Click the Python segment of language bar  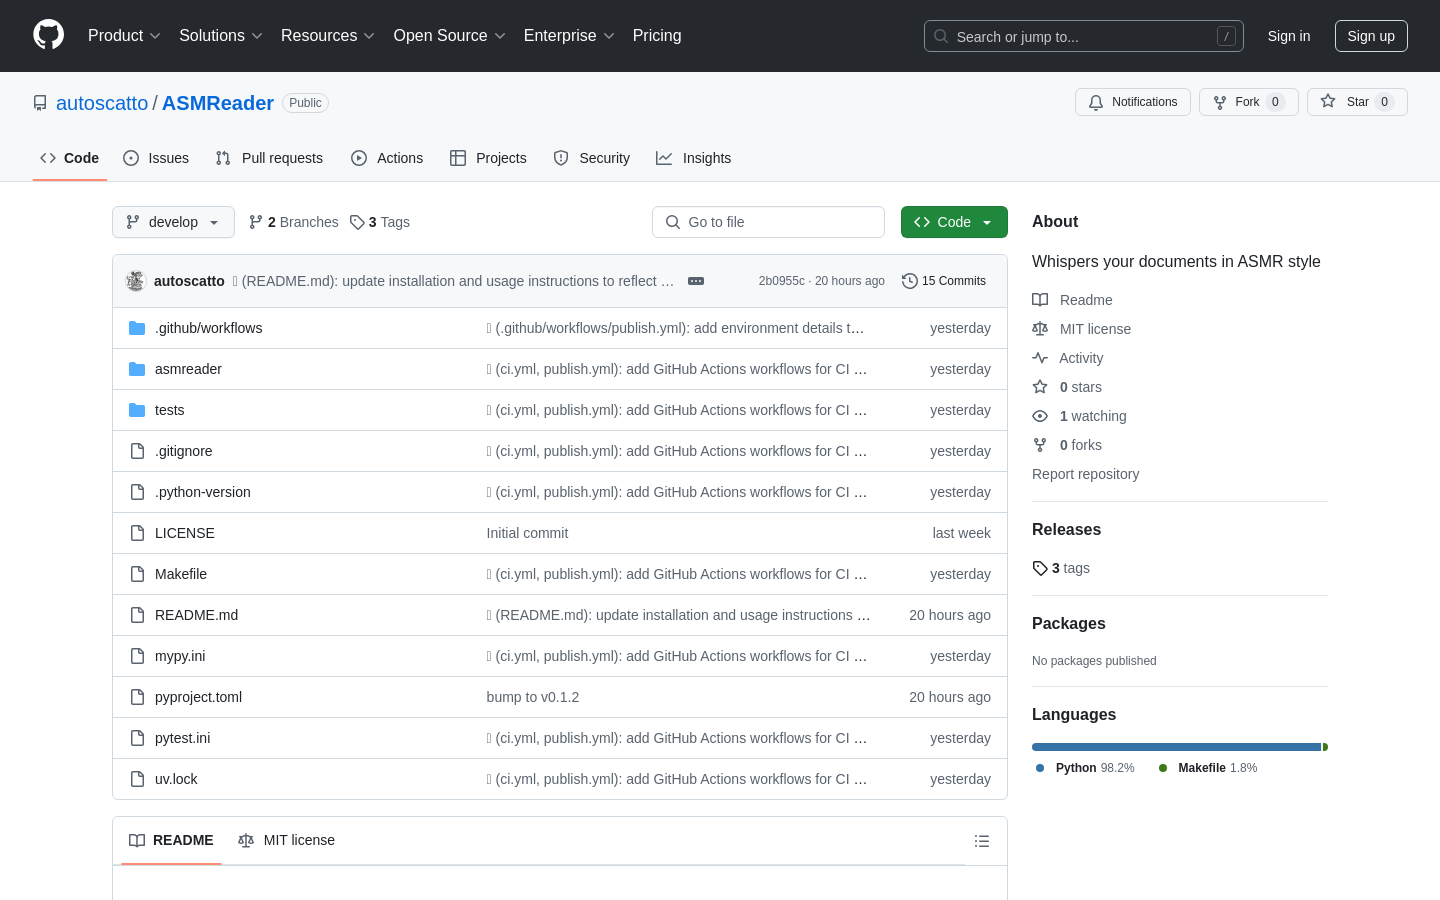pyautogui.click(x=1176, y=747)
